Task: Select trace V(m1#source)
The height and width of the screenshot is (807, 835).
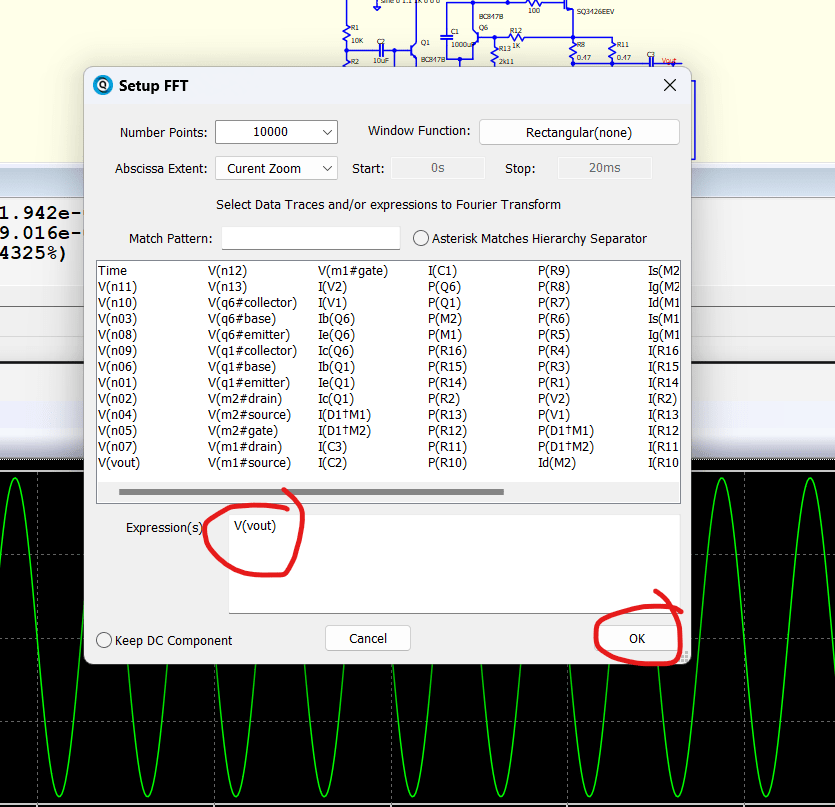Action: coord(249,462)
